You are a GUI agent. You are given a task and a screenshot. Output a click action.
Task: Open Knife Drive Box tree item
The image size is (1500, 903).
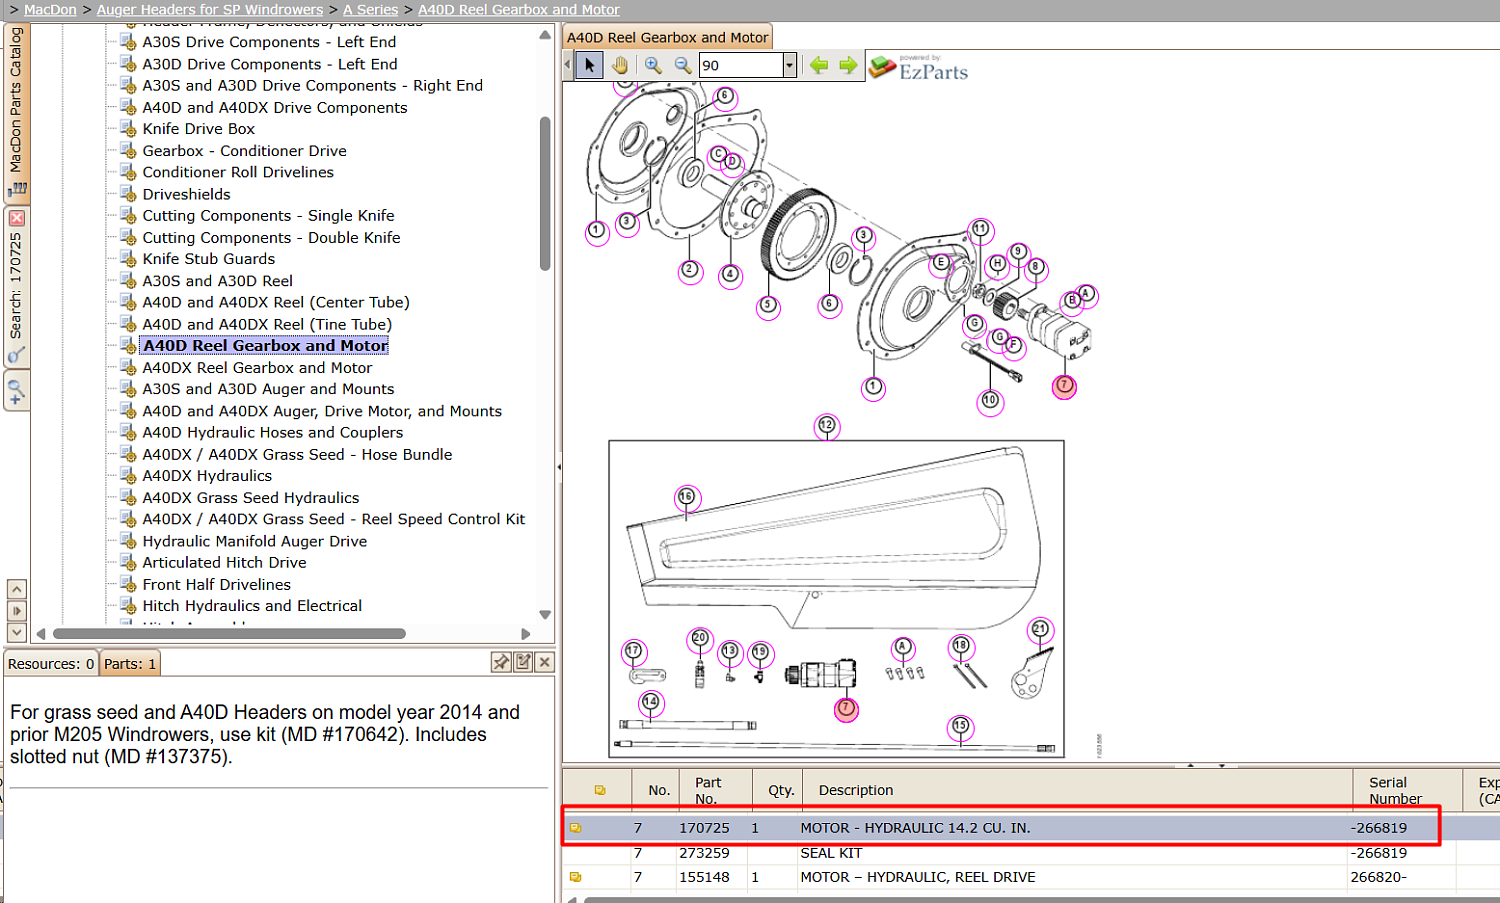(199, 129)
